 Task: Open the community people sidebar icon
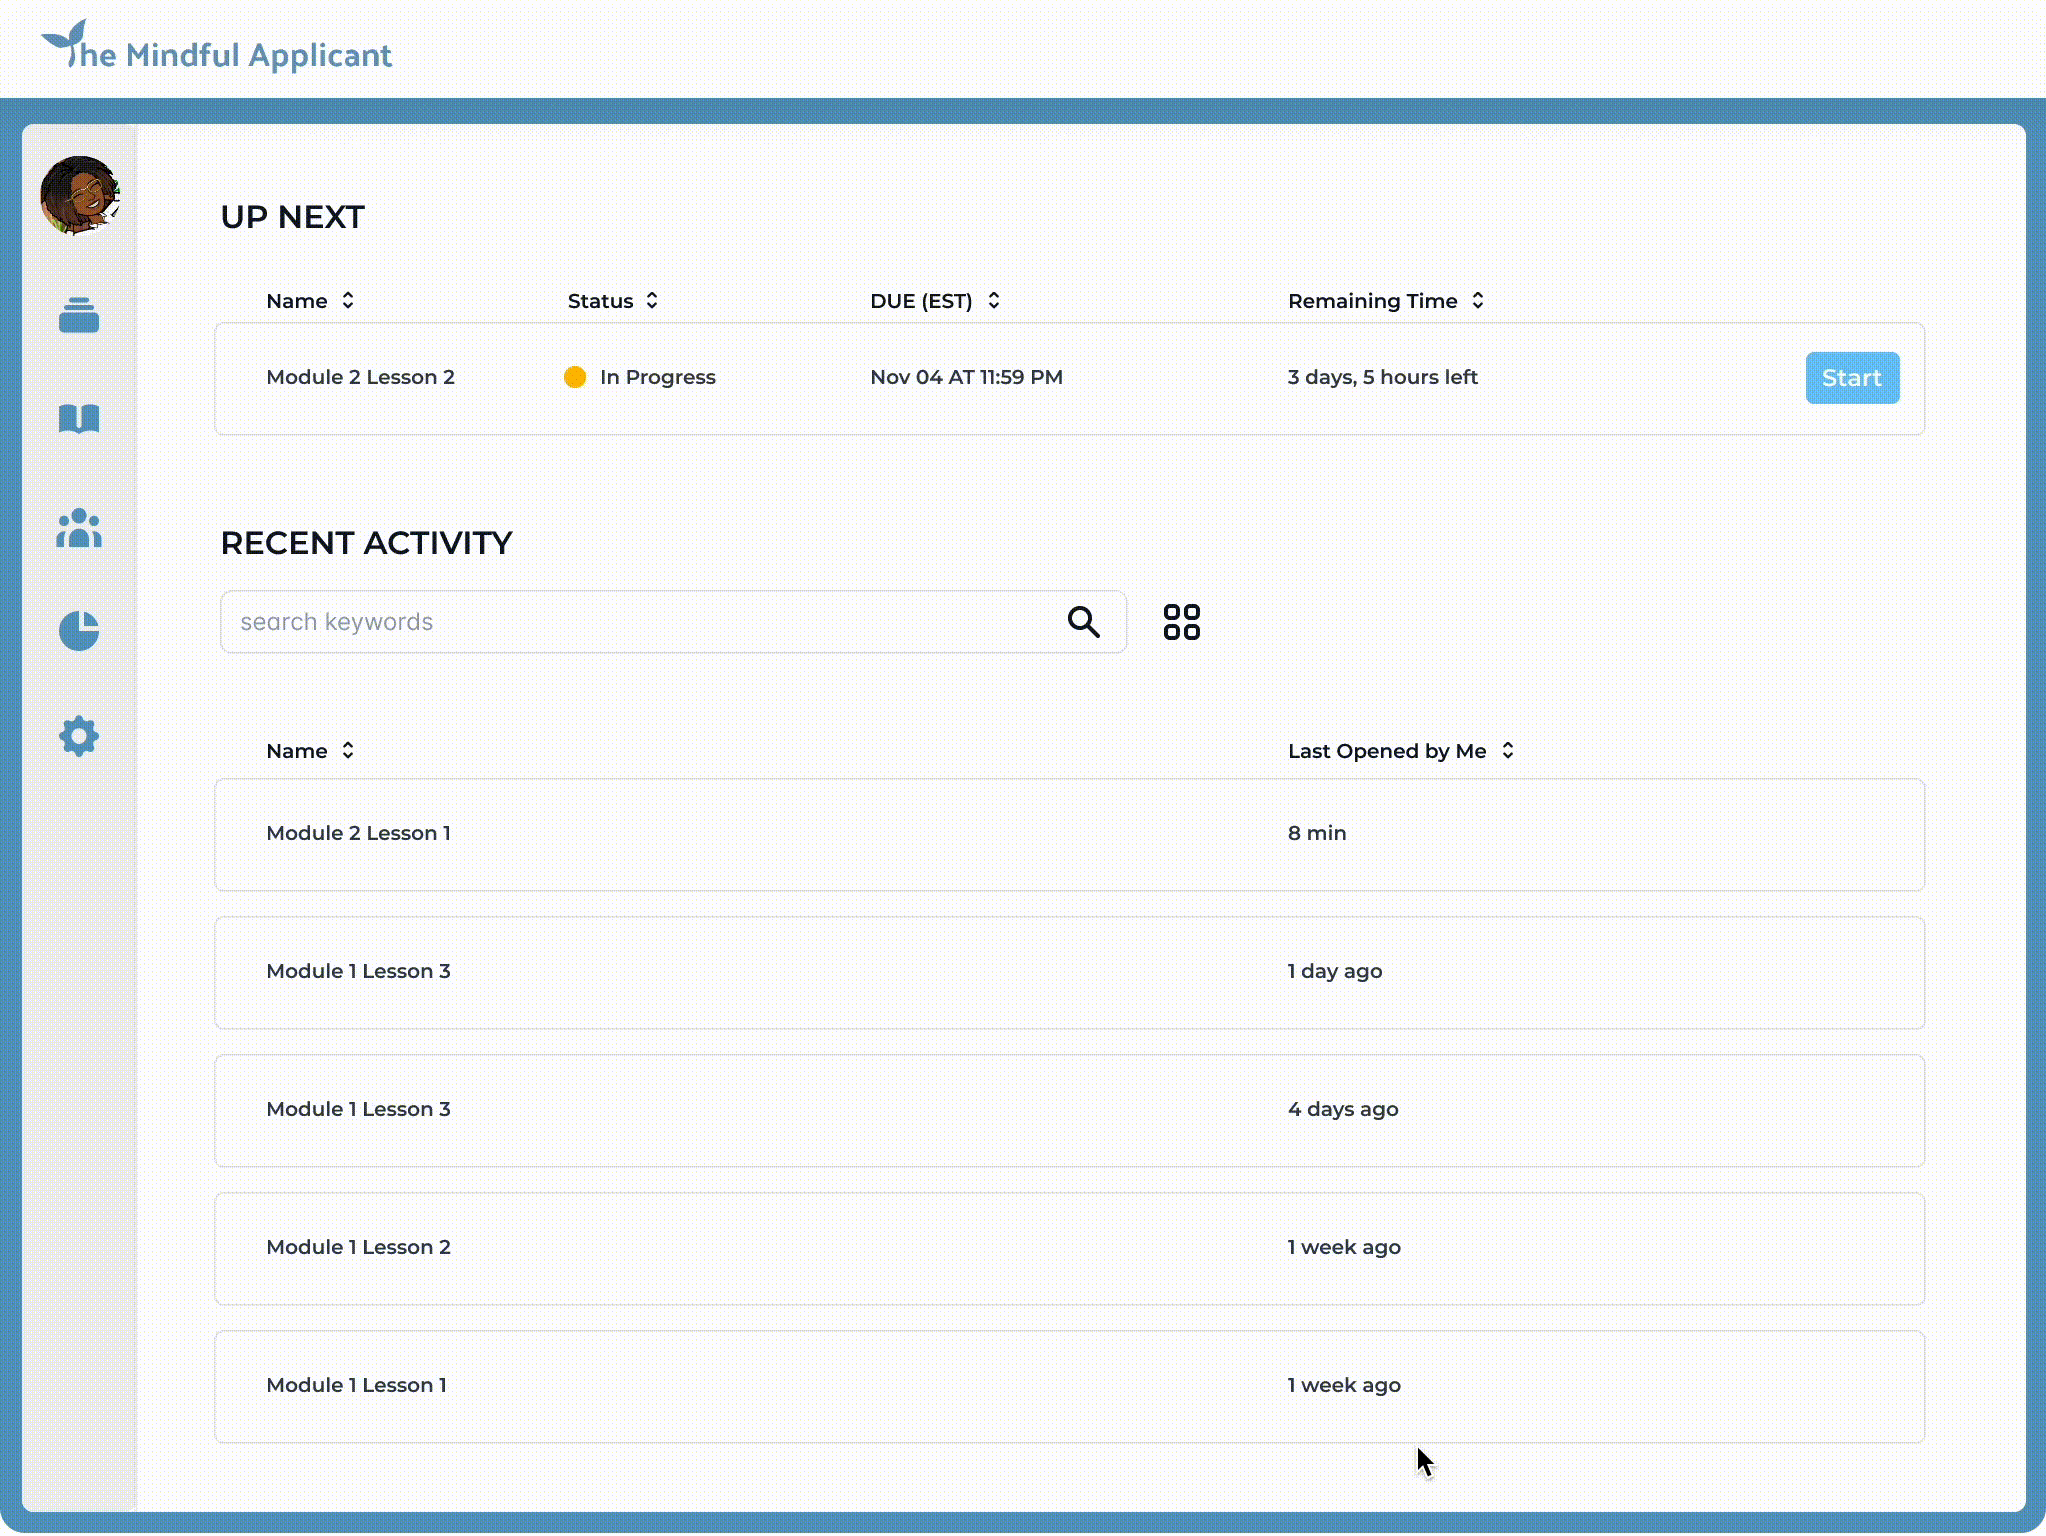pos(79,528)
